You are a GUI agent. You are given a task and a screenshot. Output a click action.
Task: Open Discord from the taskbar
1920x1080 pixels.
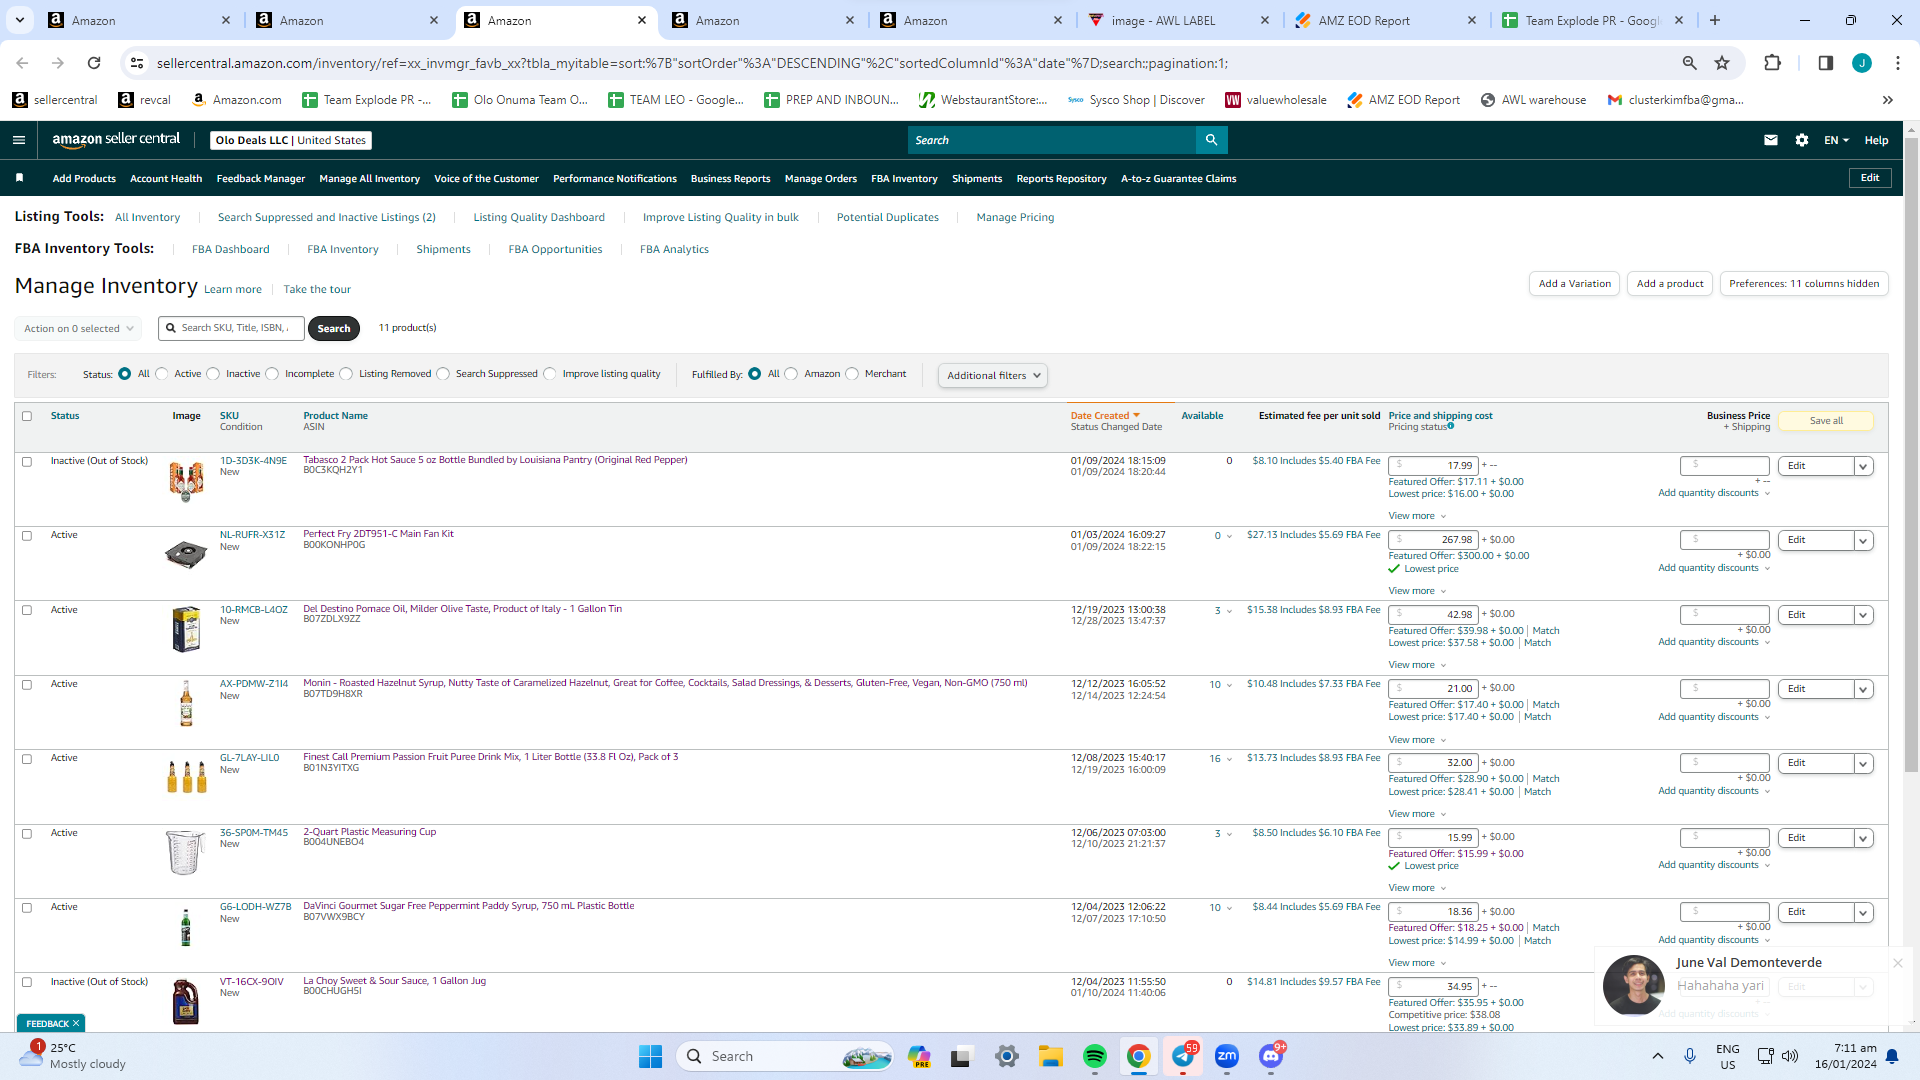point(1271,1056)
